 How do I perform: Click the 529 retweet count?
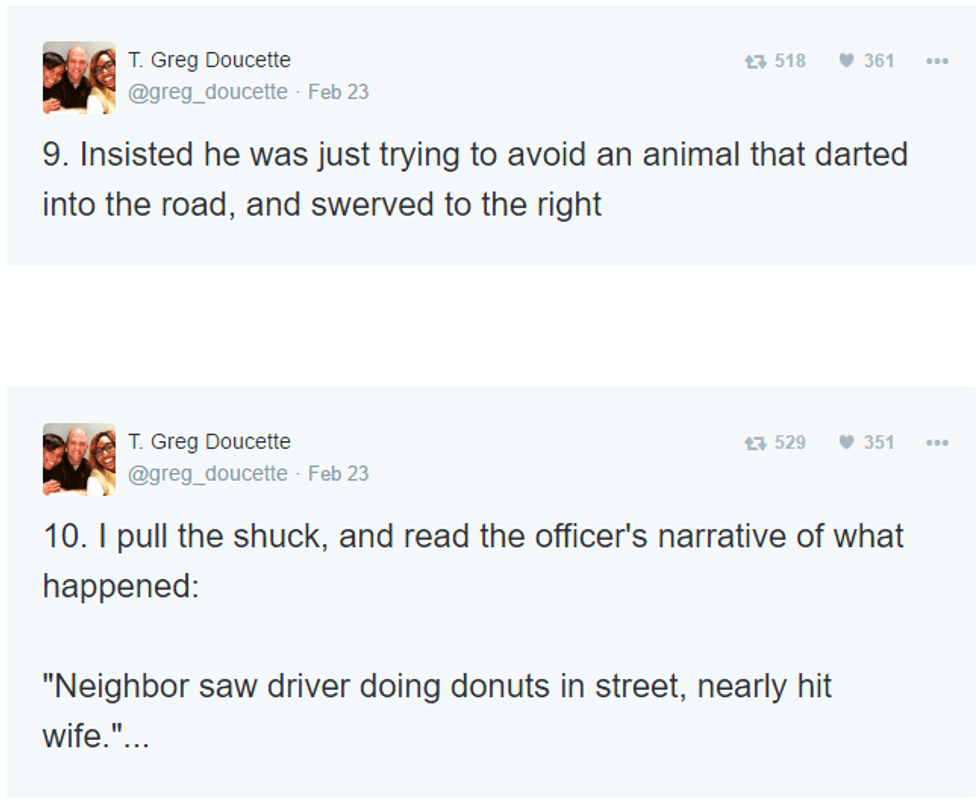(790, 443)
